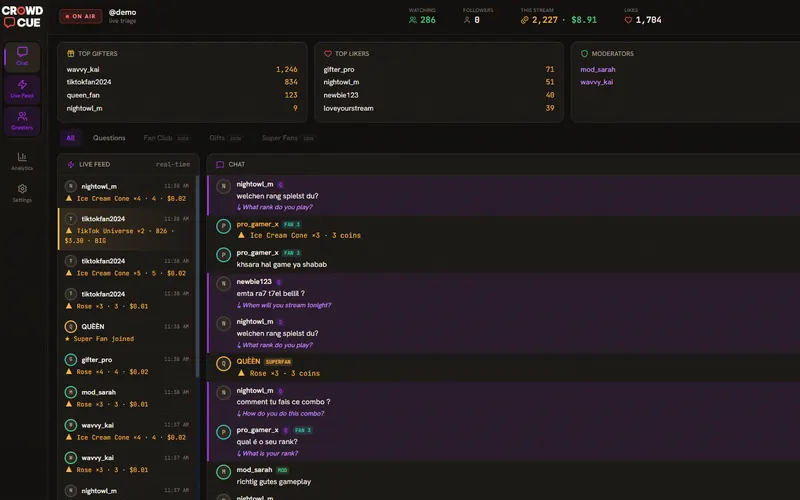The height and width of the screenshot is (500, 800).
Task: Click the real-time label in Live Feed
Action: [x=173, y=164]
